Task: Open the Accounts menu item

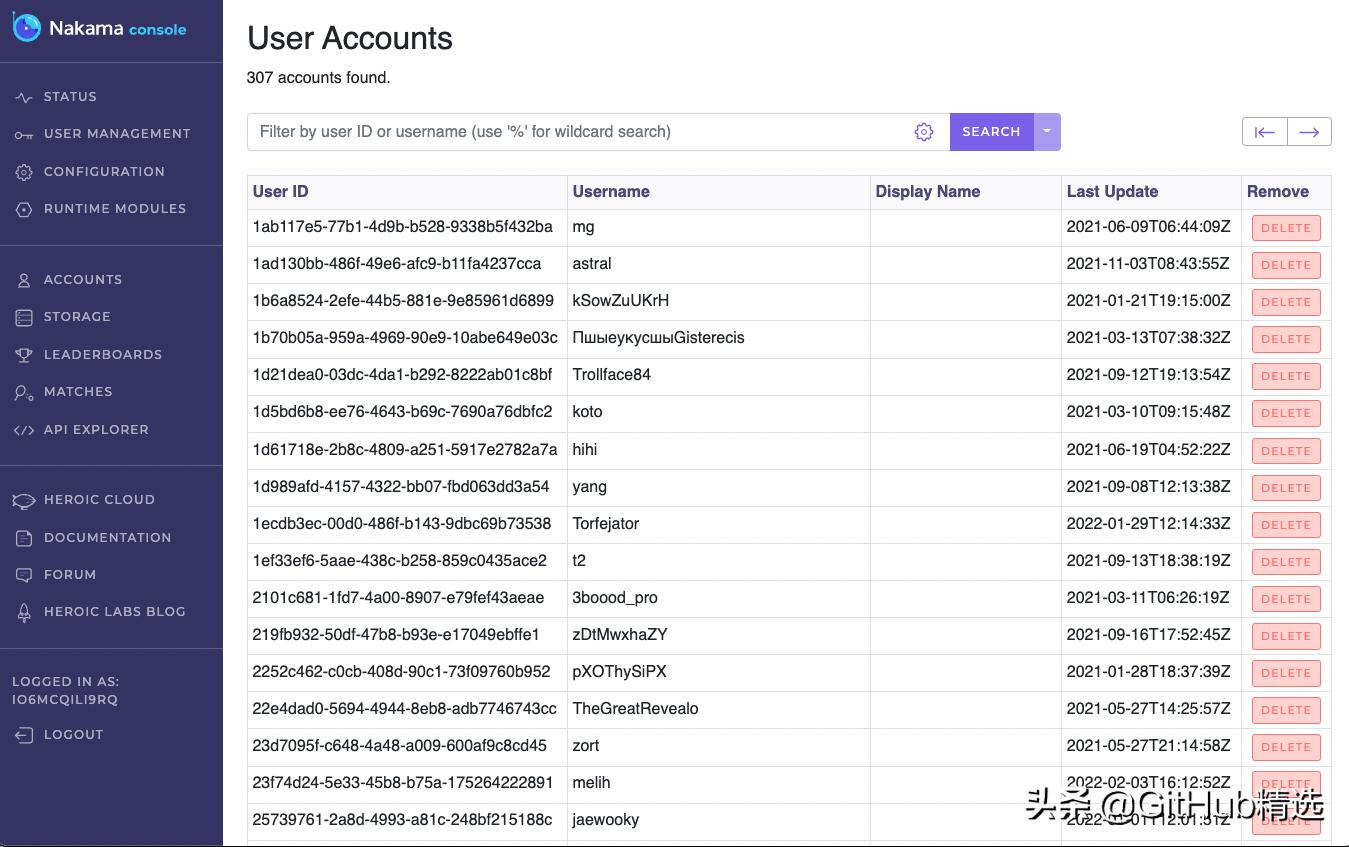Action: point(82,280)
